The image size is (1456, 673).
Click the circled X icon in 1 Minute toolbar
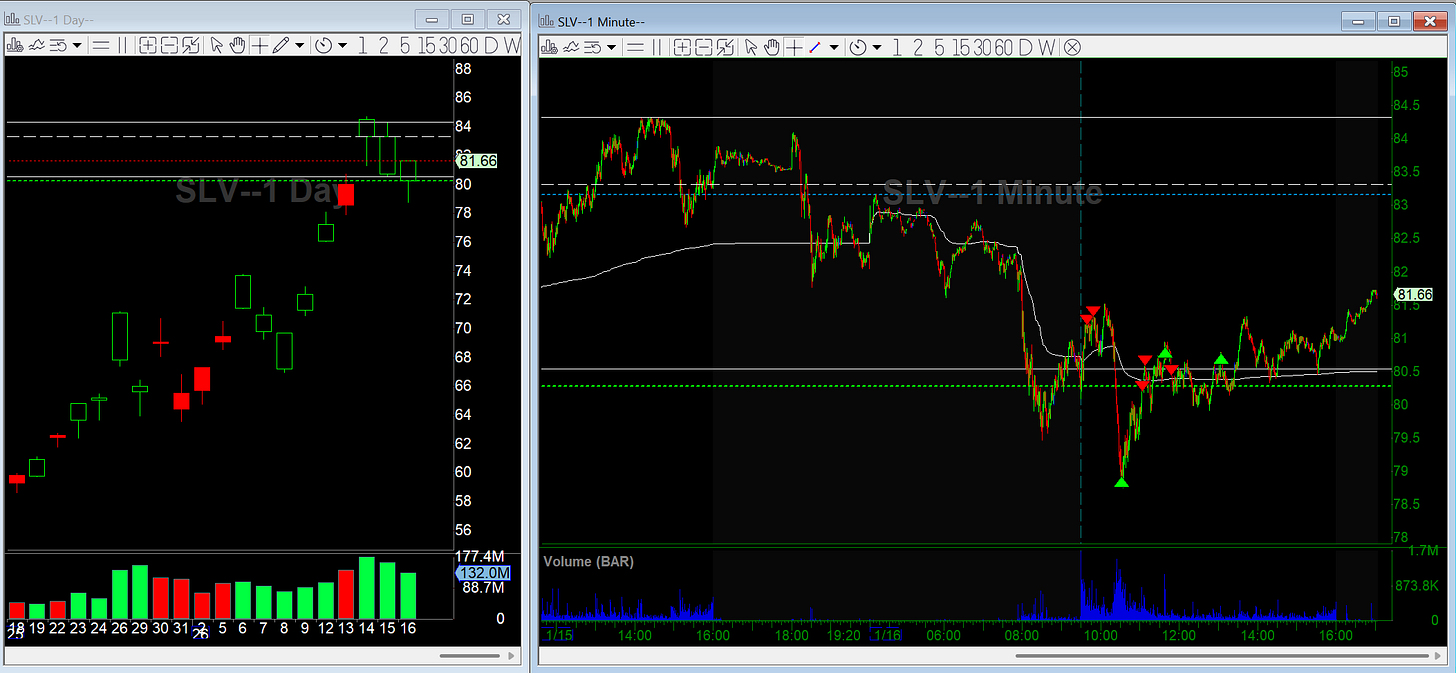(x=1071, y=47)
